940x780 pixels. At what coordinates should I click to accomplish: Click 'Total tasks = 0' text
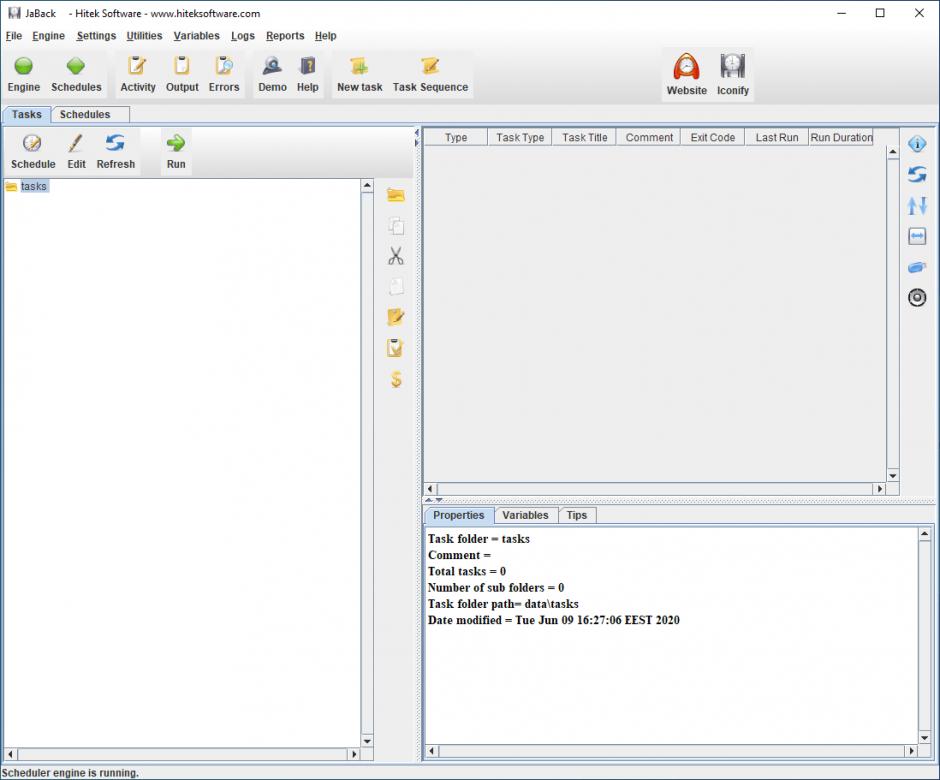[466, 571]
